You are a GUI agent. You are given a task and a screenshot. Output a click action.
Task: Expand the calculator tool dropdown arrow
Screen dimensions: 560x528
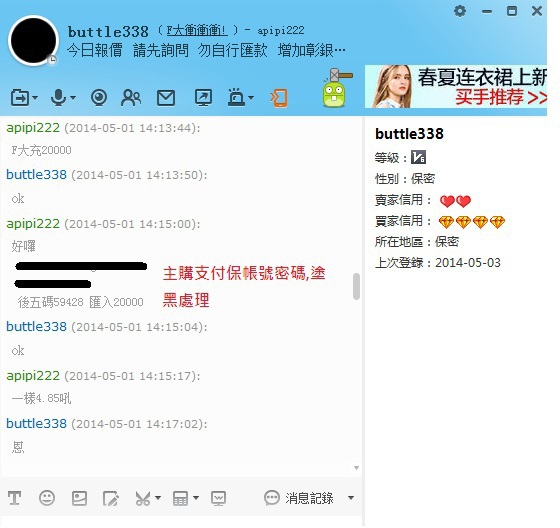(x=196, y=497)
